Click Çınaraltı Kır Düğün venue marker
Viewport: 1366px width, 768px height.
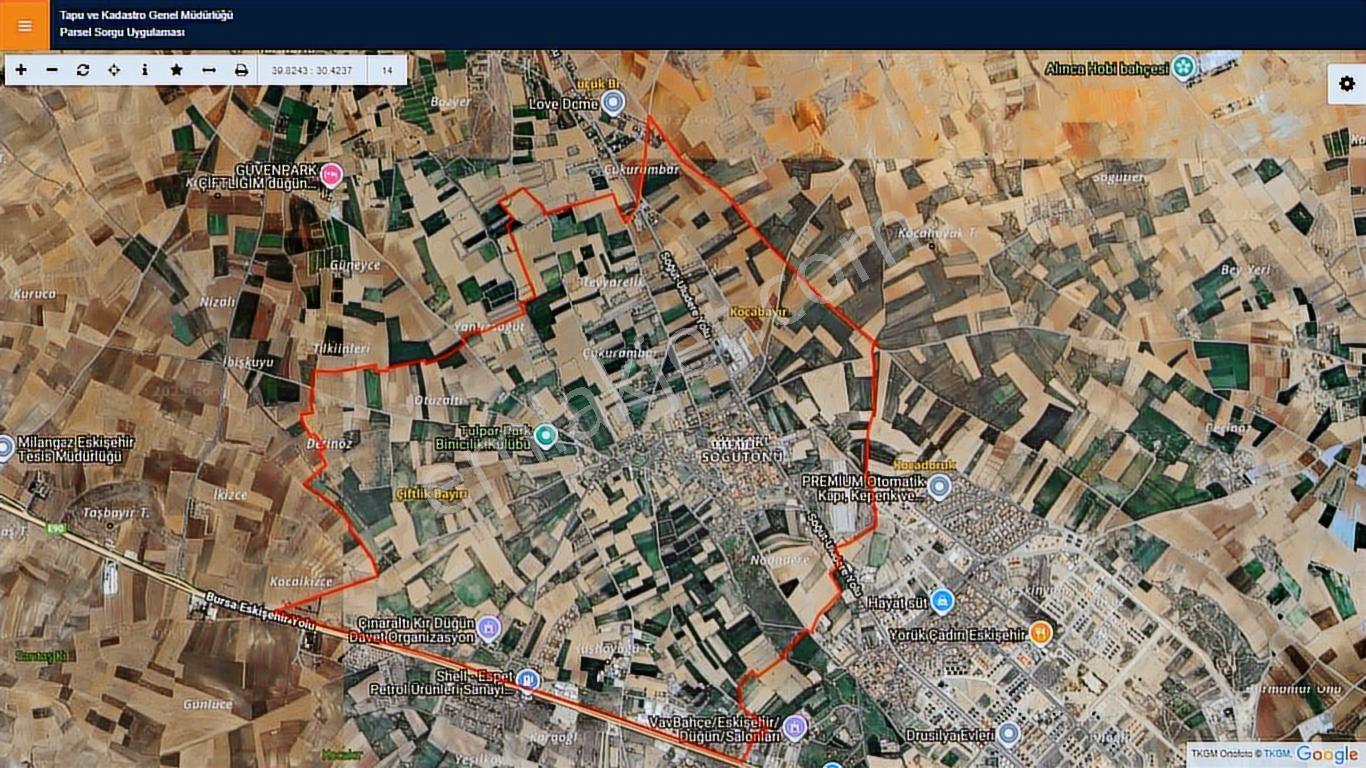click(x=488, y=628)
